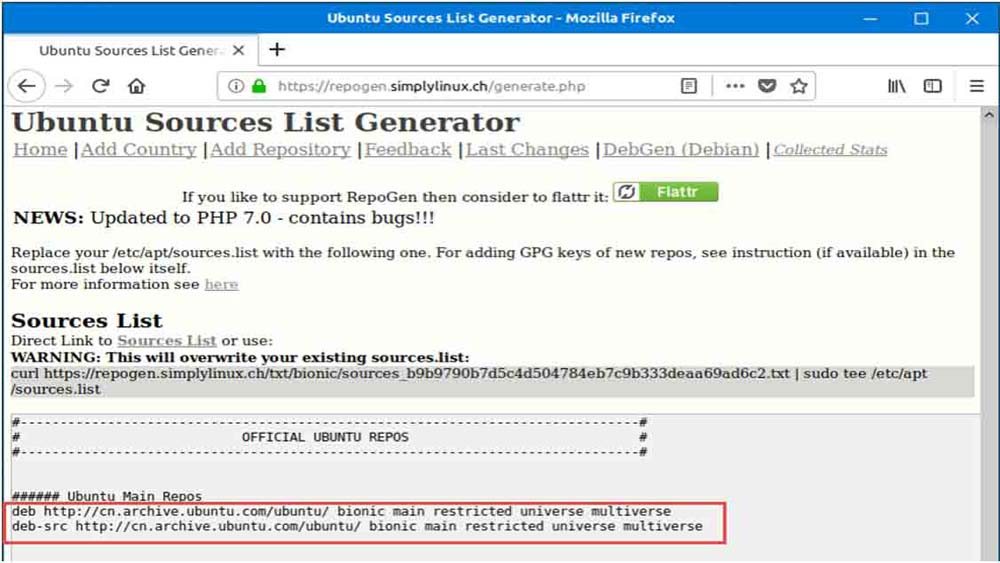Viewport: 1000px width, 563px height.
Task: Click the forward navigation arrow
Action: coord(64,85)
